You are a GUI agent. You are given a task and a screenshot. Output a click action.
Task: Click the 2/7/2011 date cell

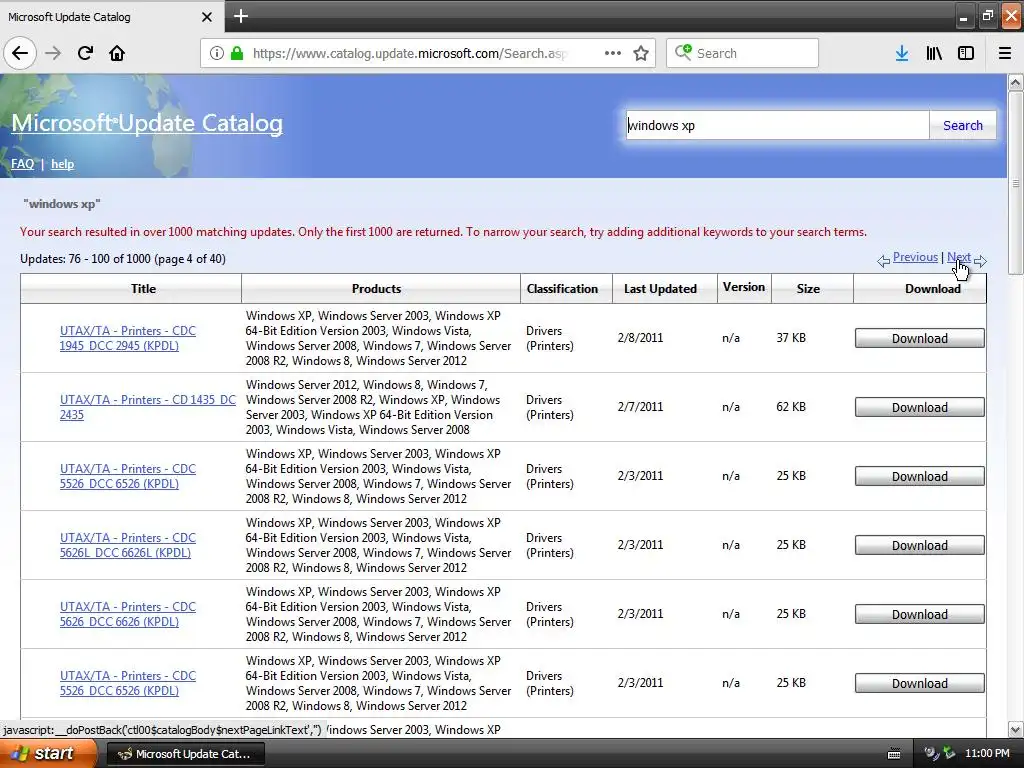[x=640, y=407]
